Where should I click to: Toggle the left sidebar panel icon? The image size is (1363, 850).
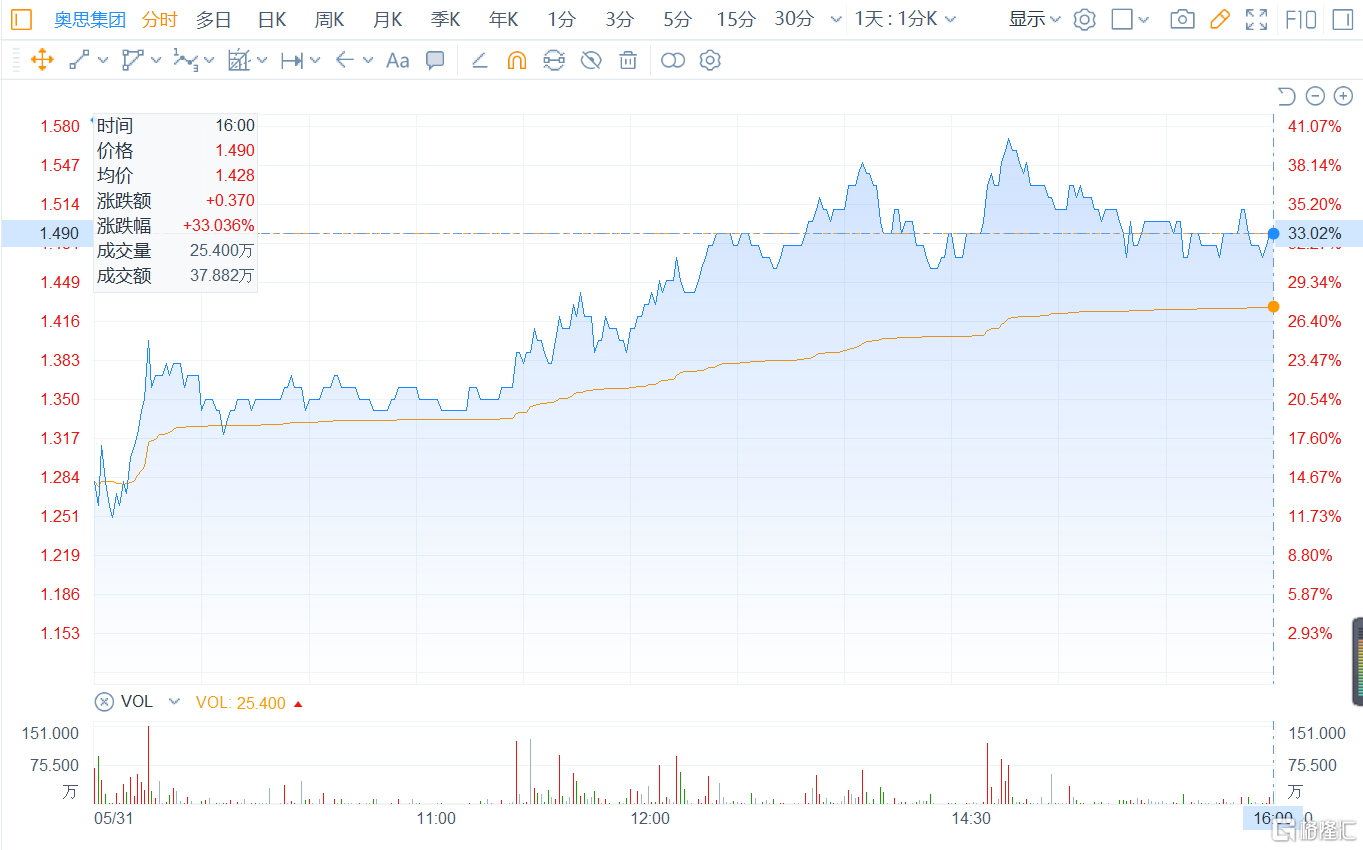(21, 19)
